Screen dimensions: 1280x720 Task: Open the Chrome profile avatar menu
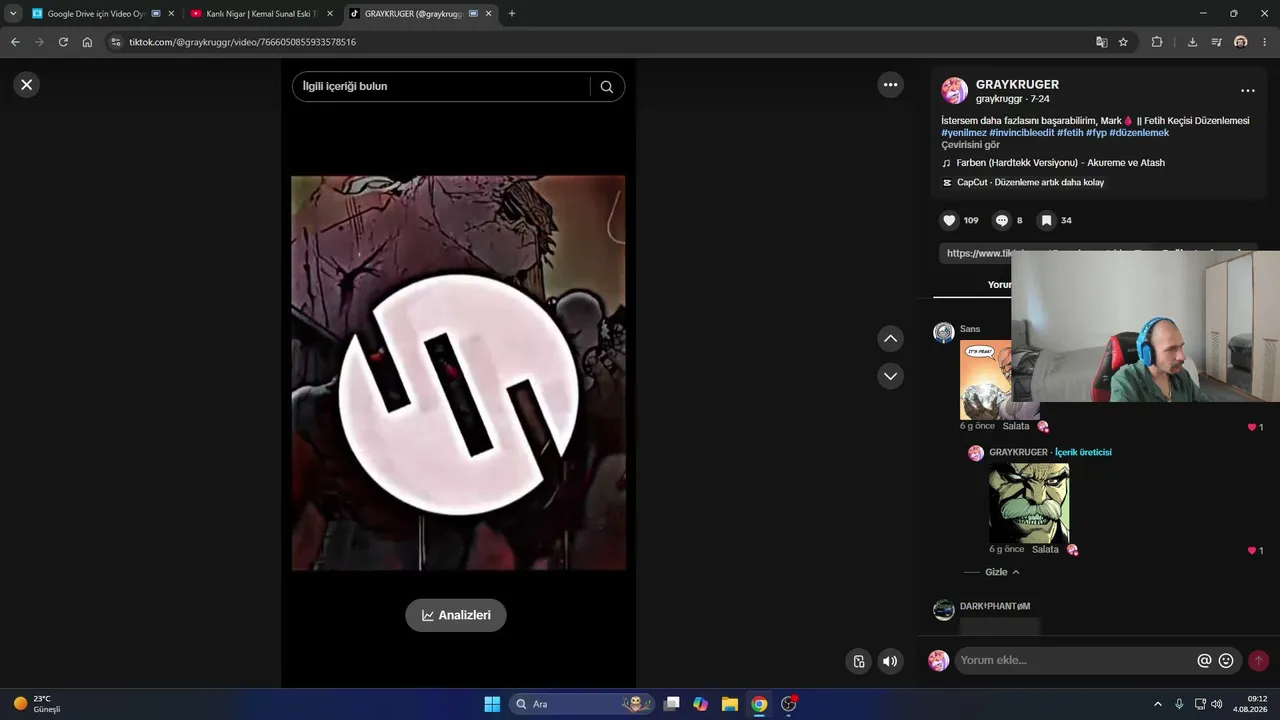1240,42
